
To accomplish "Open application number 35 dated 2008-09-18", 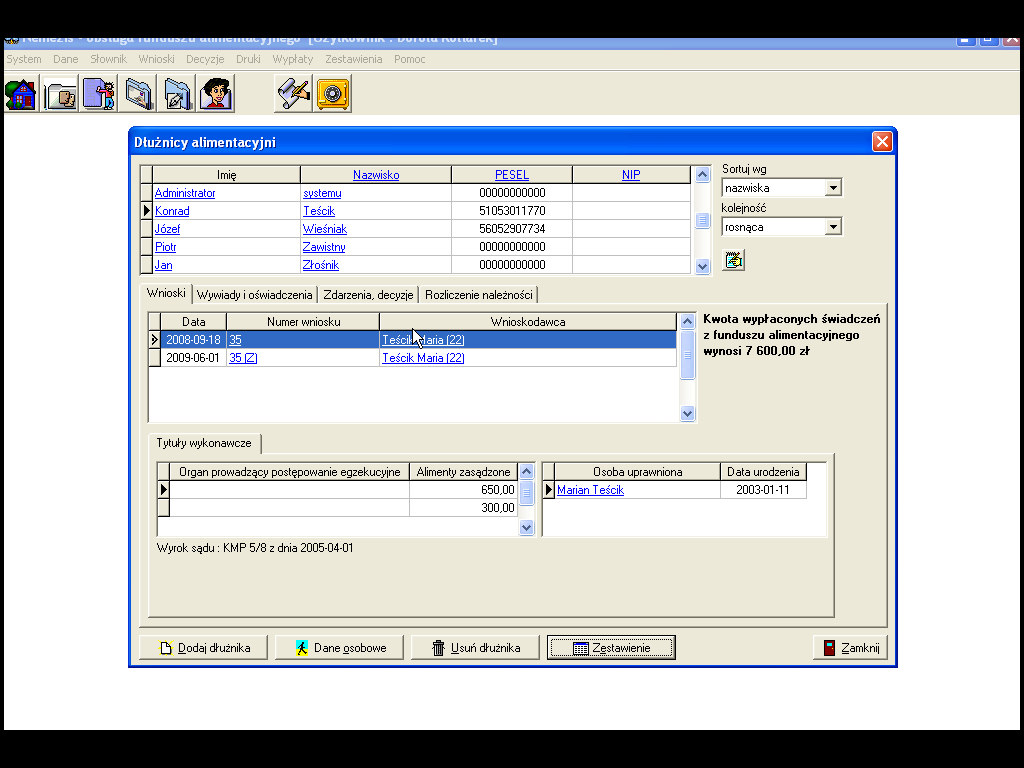I will pos(235,340).
